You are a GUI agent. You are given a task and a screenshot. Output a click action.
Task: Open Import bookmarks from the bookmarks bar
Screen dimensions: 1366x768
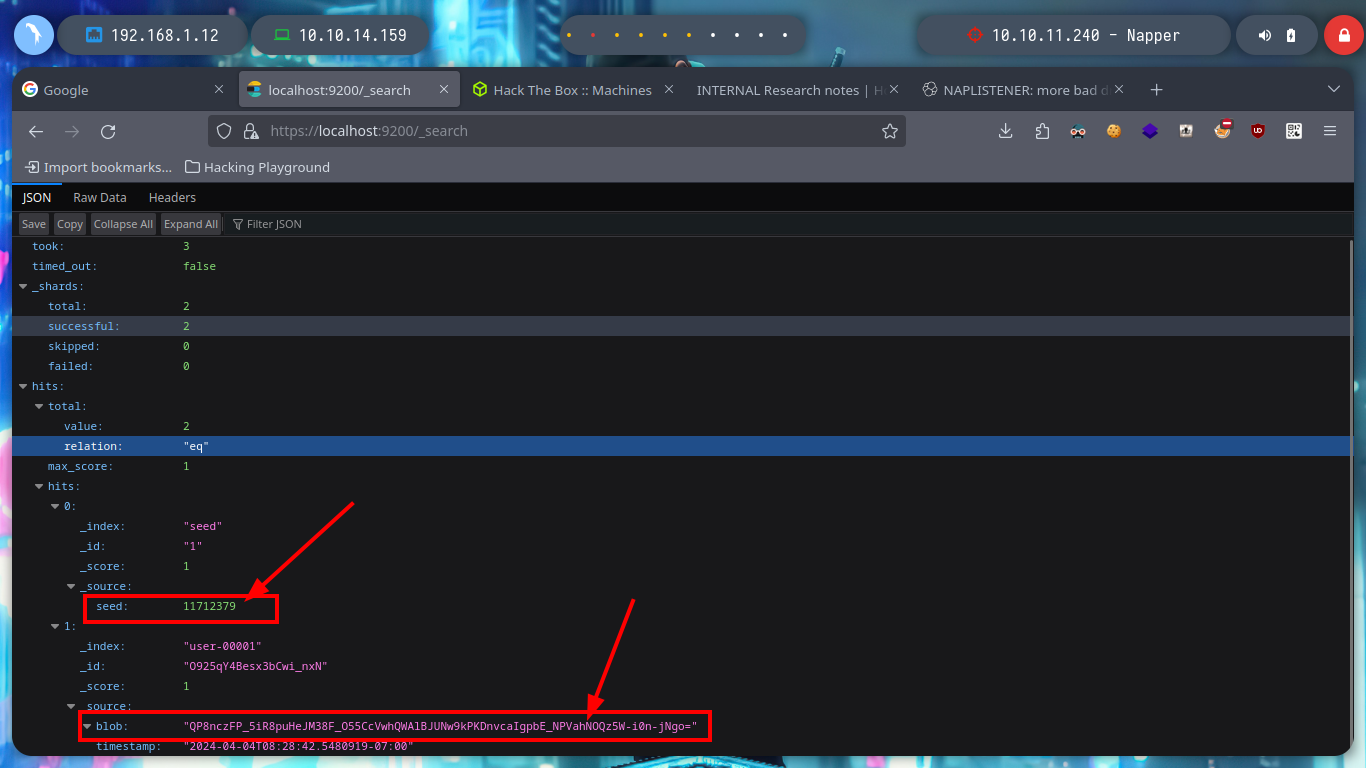[98, 167]
